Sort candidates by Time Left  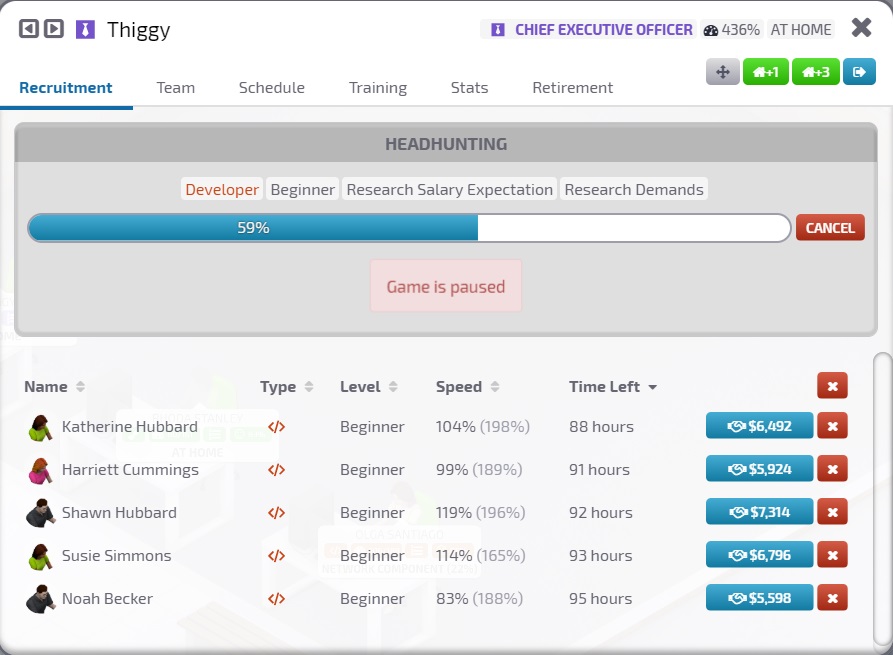click(613, 387)
